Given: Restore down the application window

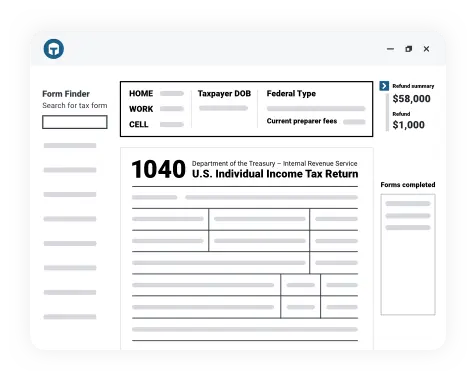Looking at the screenshot, I should (x=409, y=49).
